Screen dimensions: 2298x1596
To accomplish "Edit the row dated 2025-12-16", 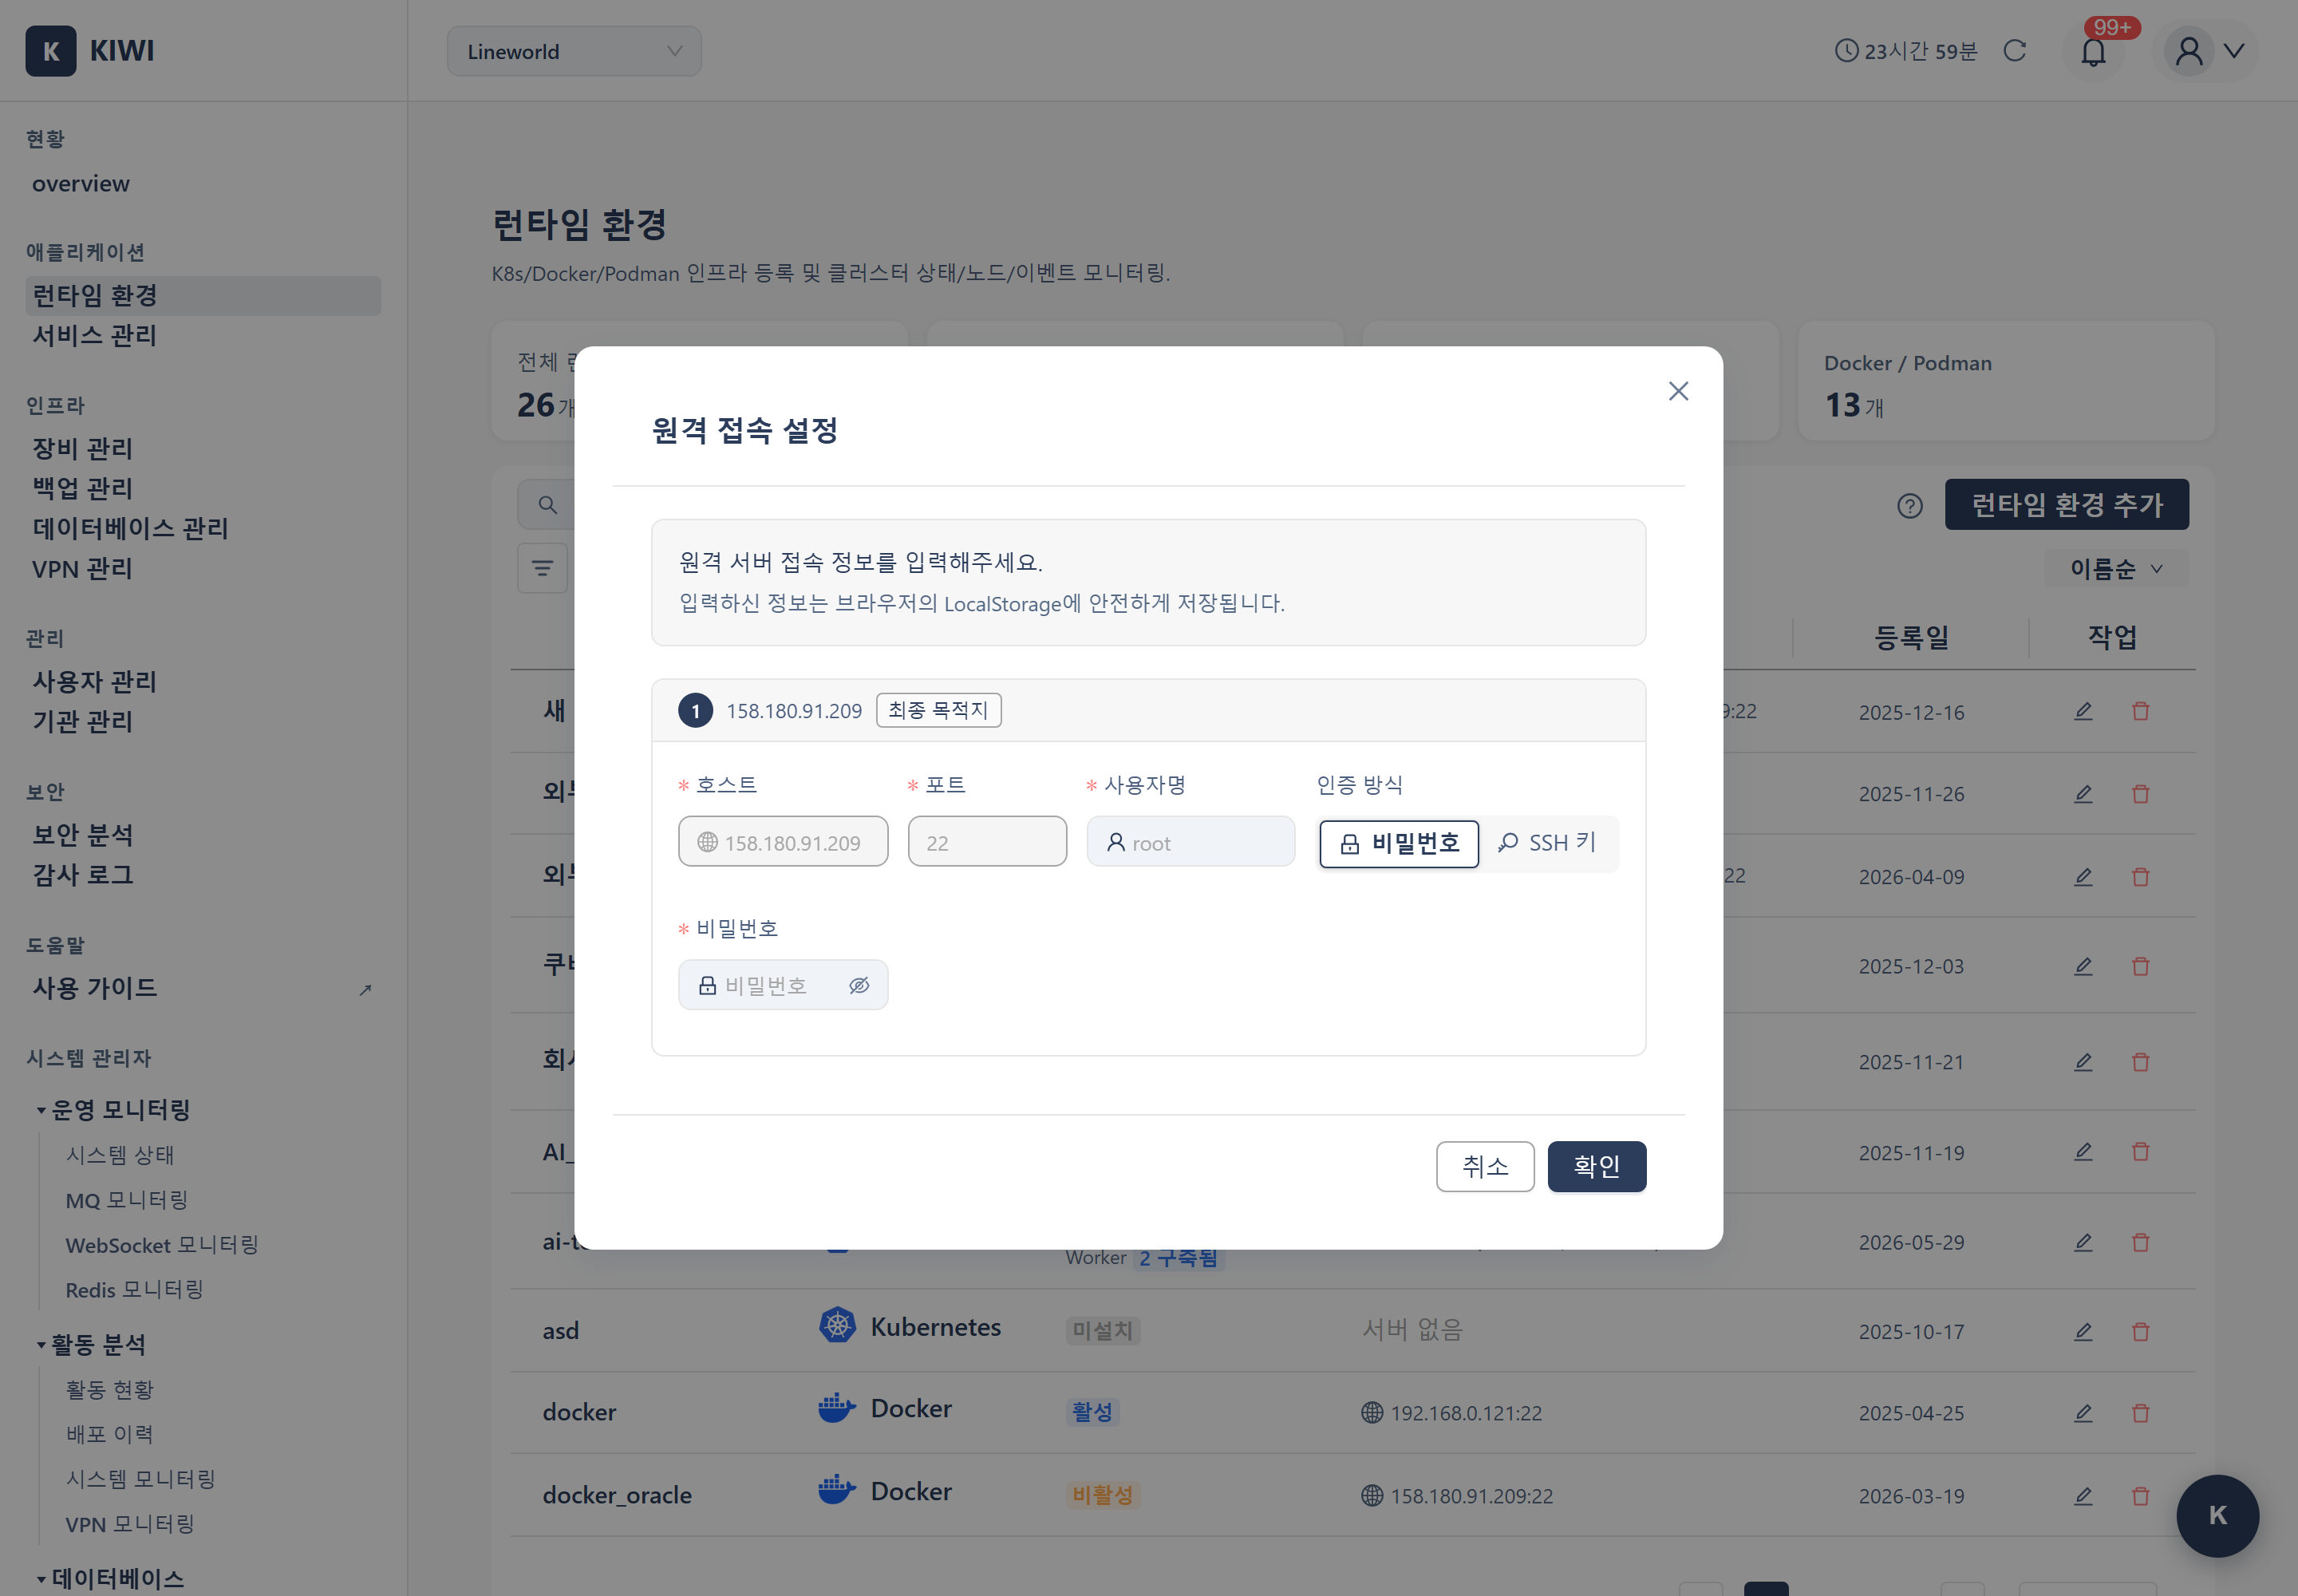I will tap(2083, 712).
